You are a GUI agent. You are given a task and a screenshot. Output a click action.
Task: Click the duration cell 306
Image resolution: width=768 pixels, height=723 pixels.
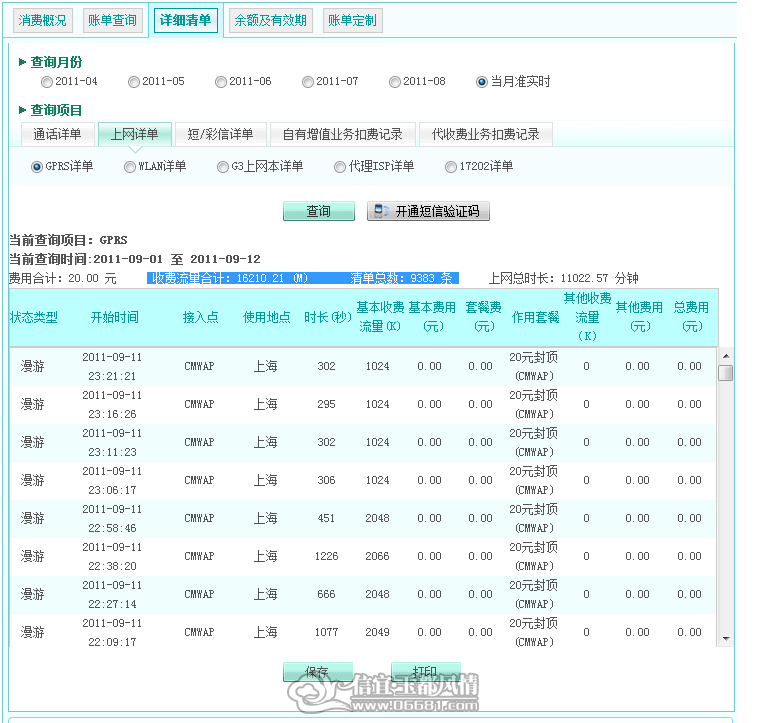click(326, 481)
